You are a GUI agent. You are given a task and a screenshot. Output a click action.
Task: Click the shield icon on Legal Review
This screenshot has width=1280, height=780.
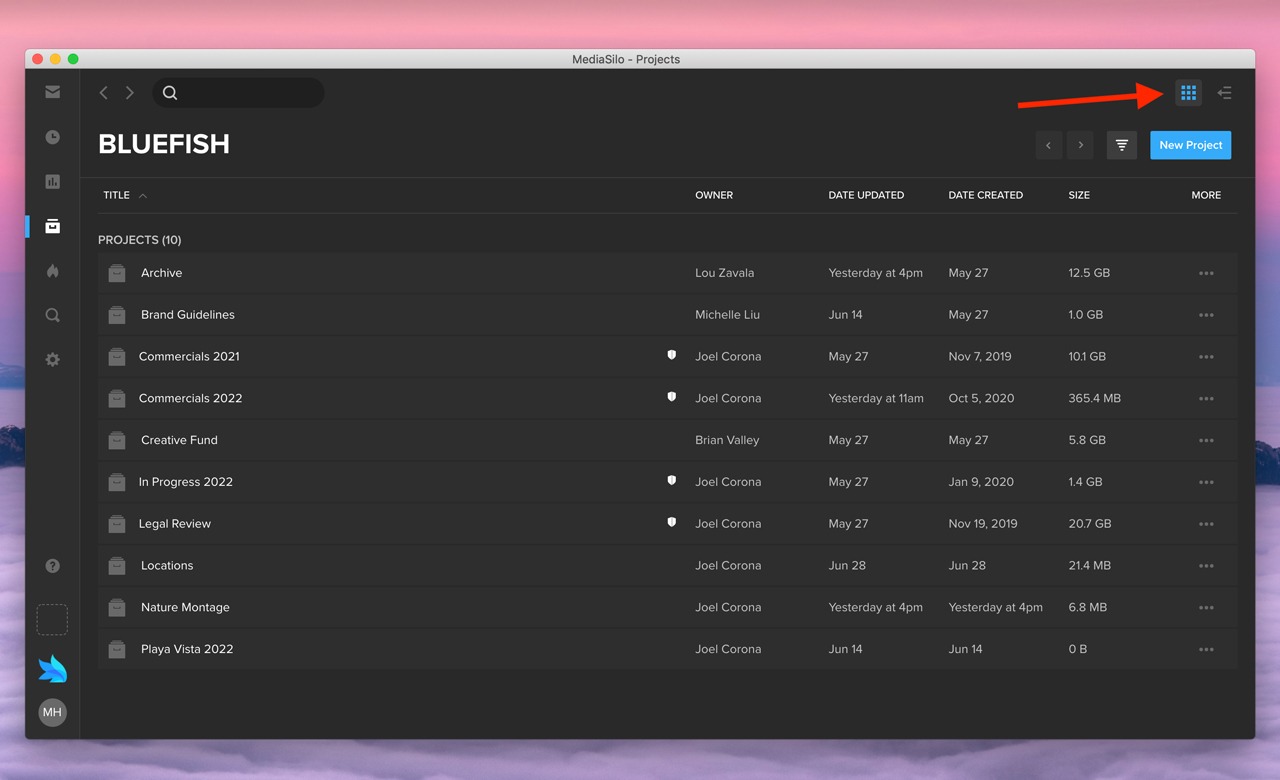(x=672, y=522)
